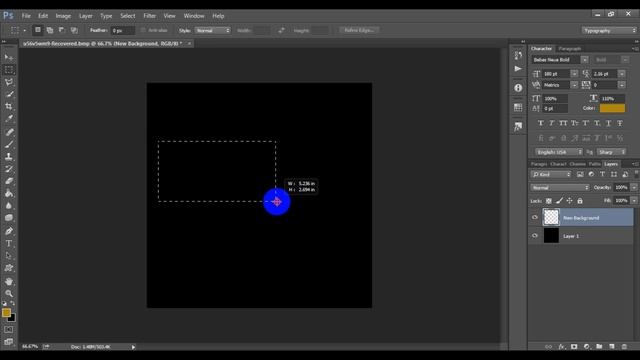Enable the Anti-alias checkbox

(143, 30)
